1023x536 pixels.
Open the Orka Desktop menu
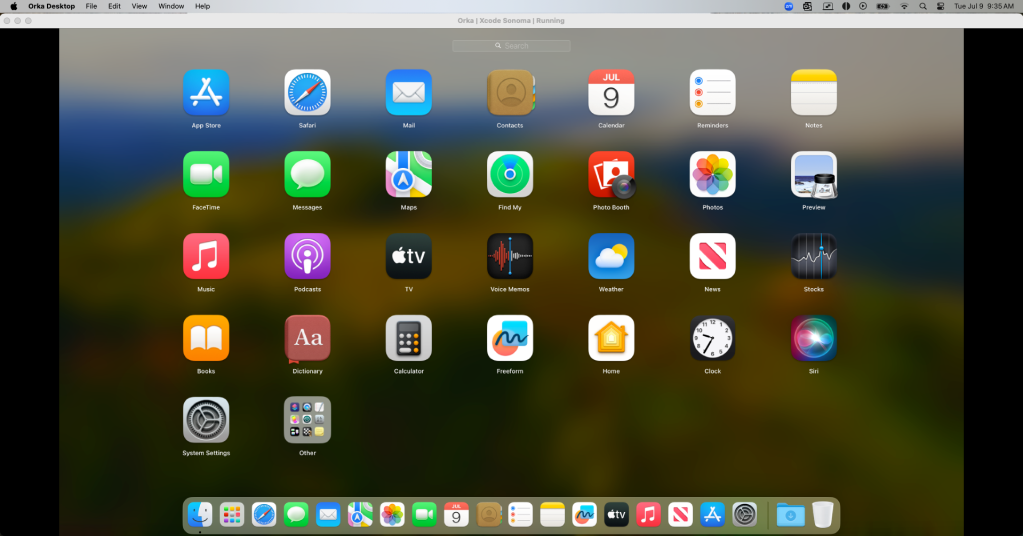(x=51, y=6)
